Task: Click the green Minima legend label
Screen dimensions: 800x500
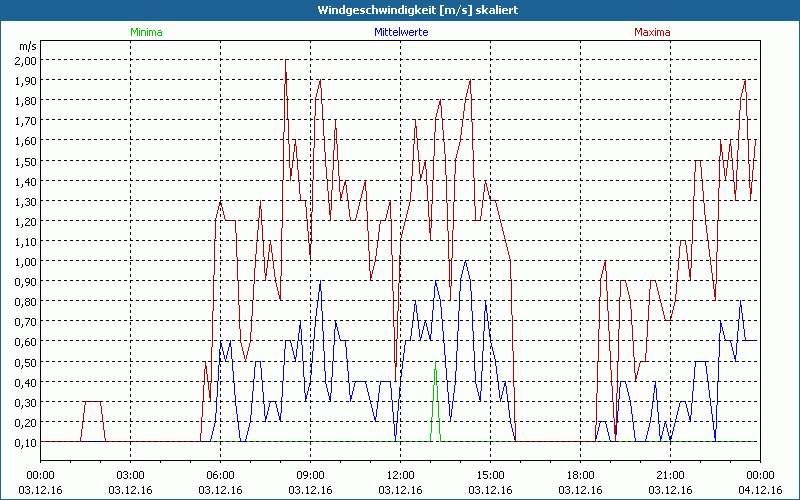Action: coord(146,32)
